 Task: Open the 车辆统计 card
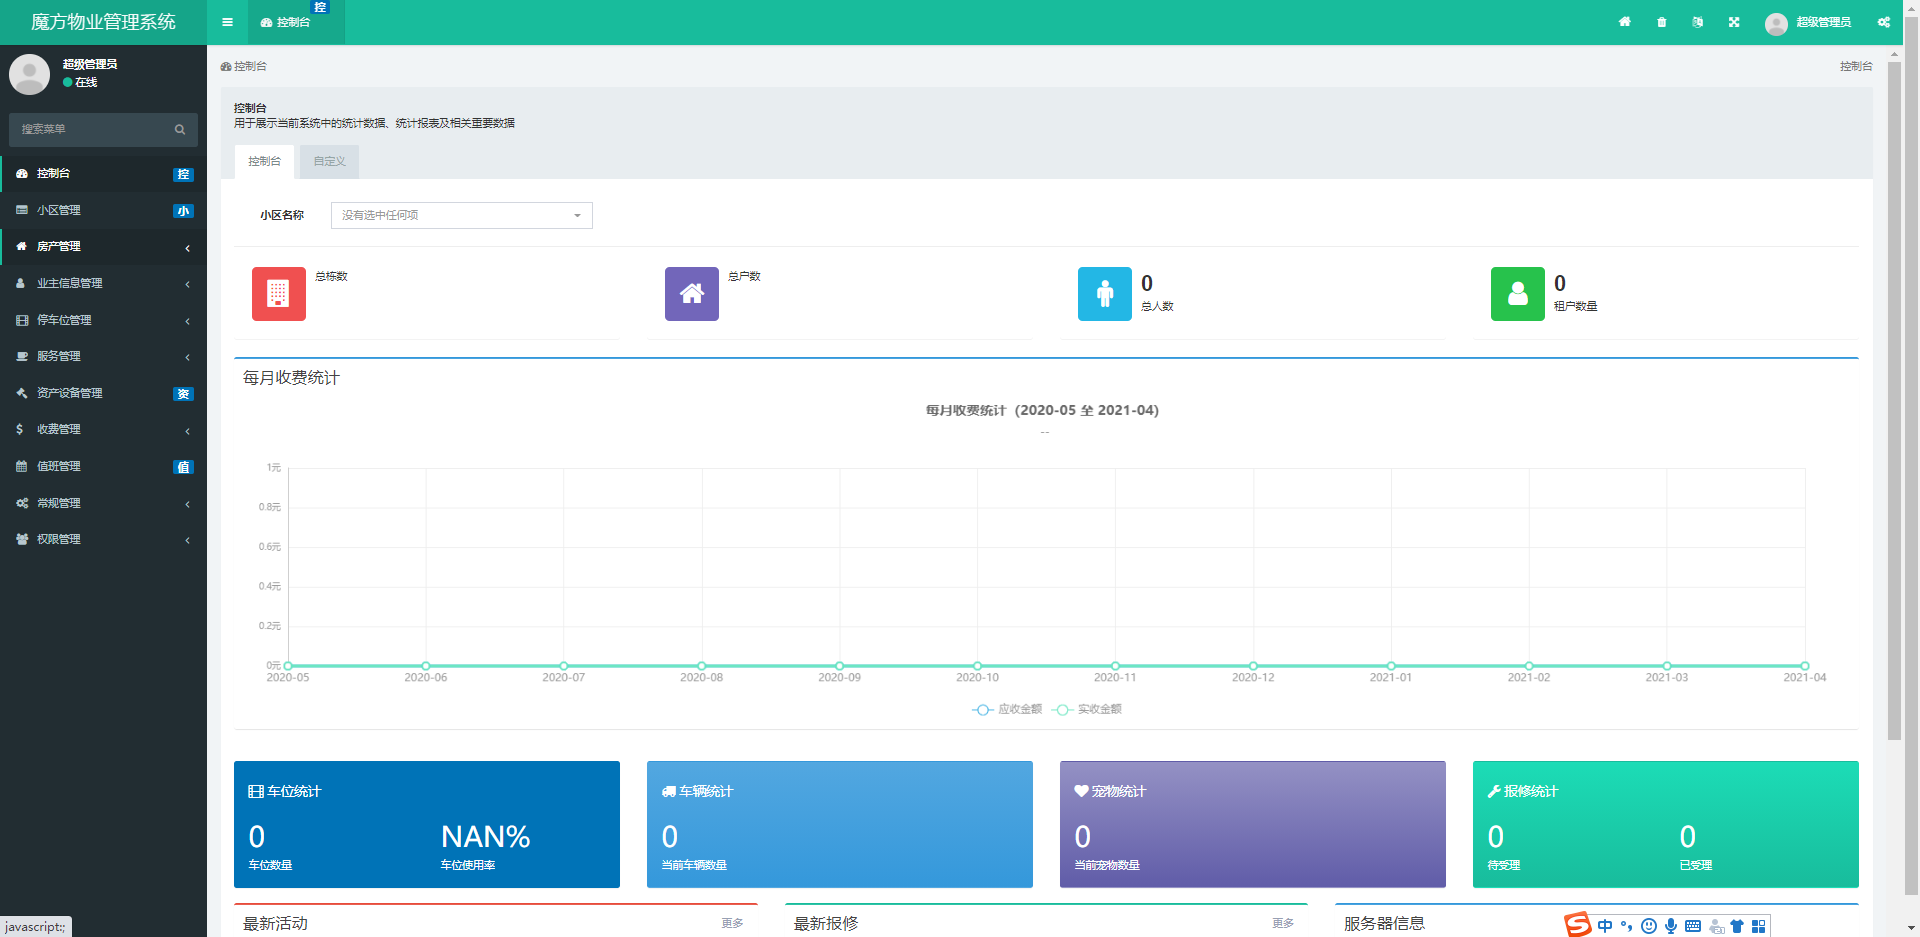pos(840,824)
